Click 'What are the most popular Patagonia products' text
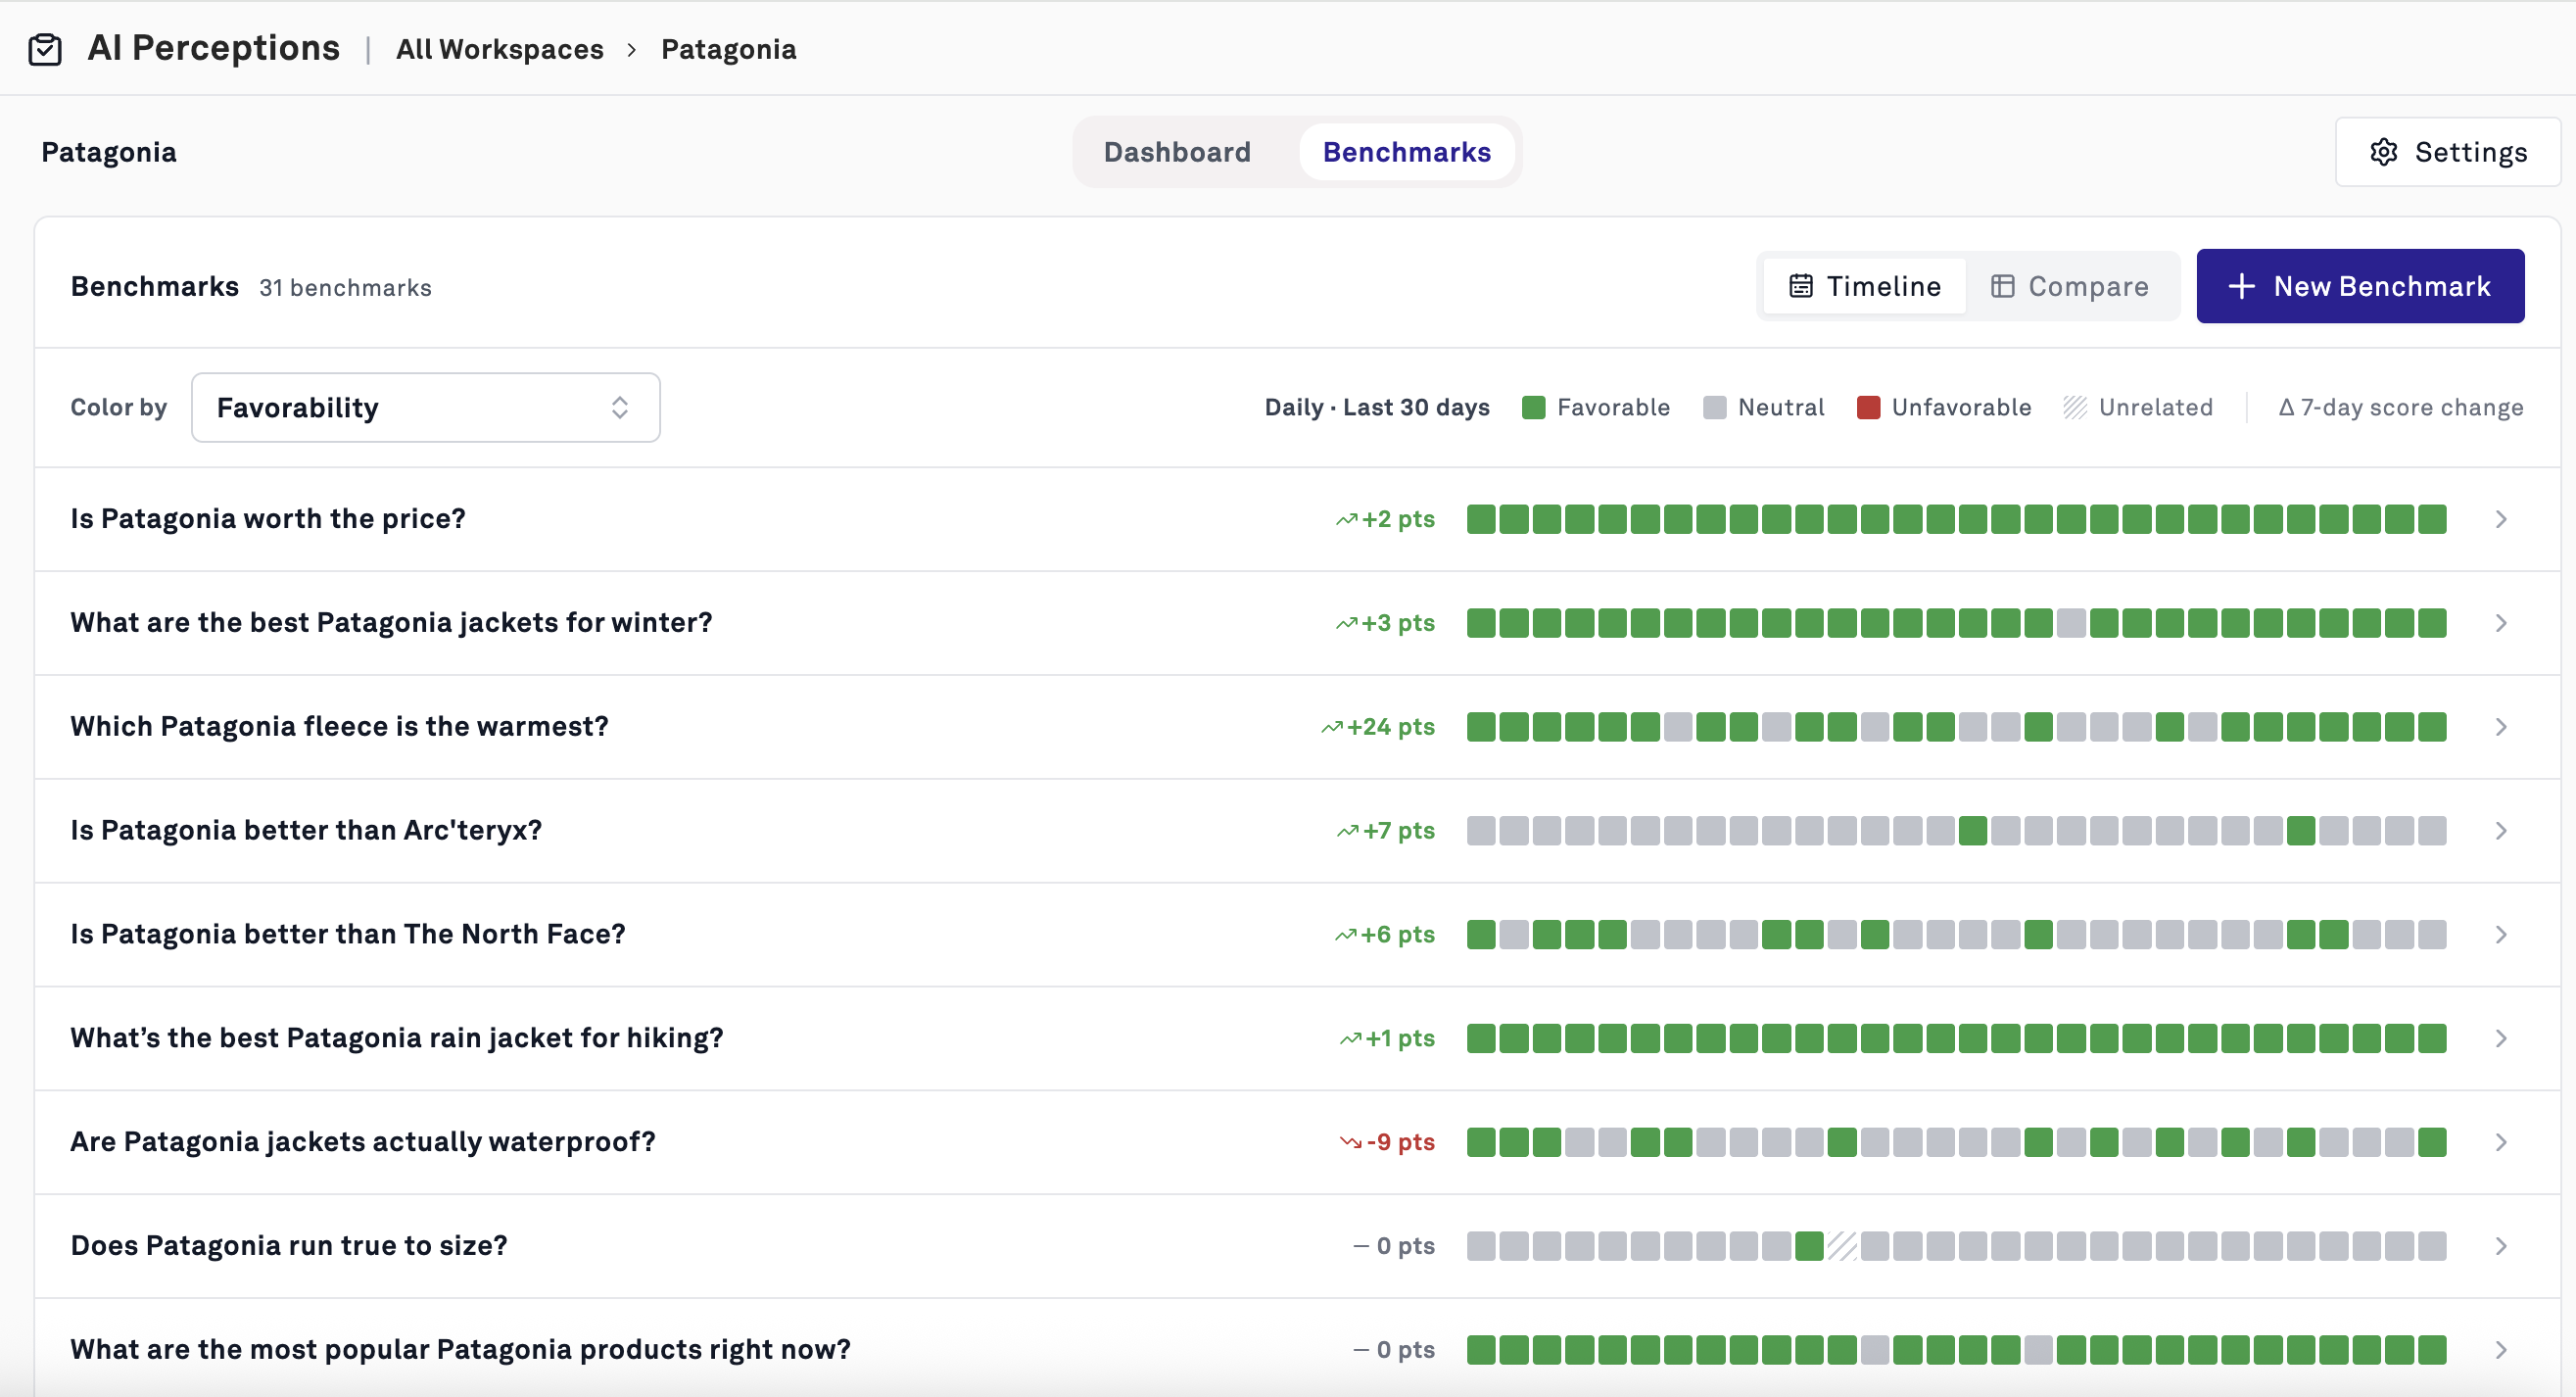The height and width of the screenshot is (1397, 2576). [x=461, y=1350]
